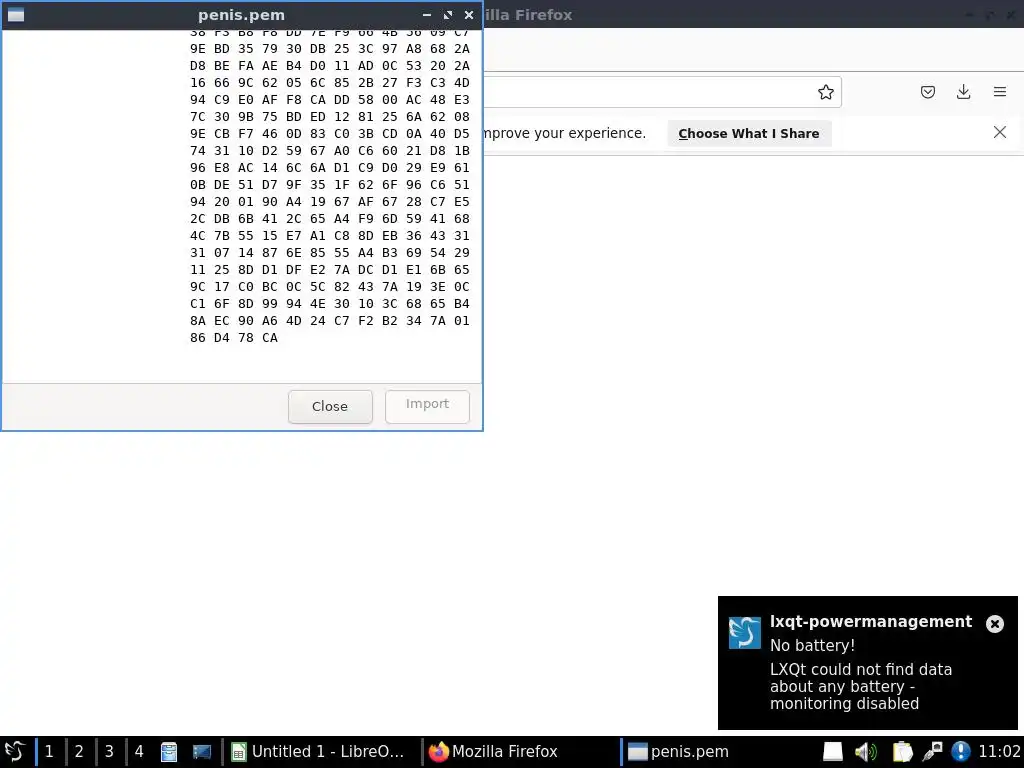Open the Firefox hamburger application menu
Screen dimensions: 1024x768
999,92
